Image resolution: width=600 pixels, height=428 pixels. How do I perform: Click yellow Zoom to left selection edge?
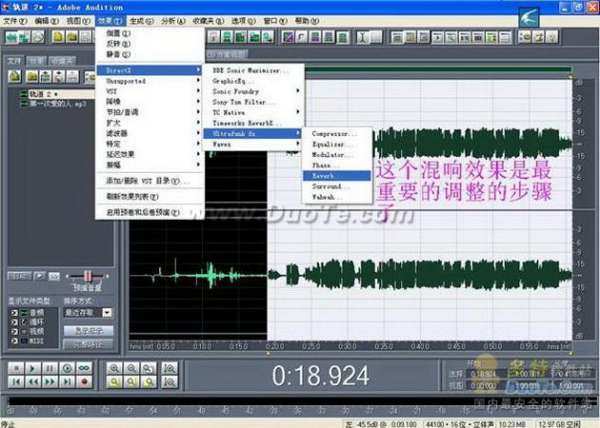pyautogui.click(x=131, y=382)
